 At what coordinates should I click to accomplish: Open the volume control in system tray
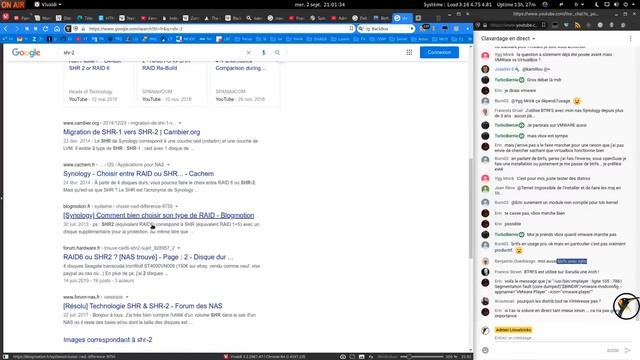pyautogui.click(x=616, y=4)
